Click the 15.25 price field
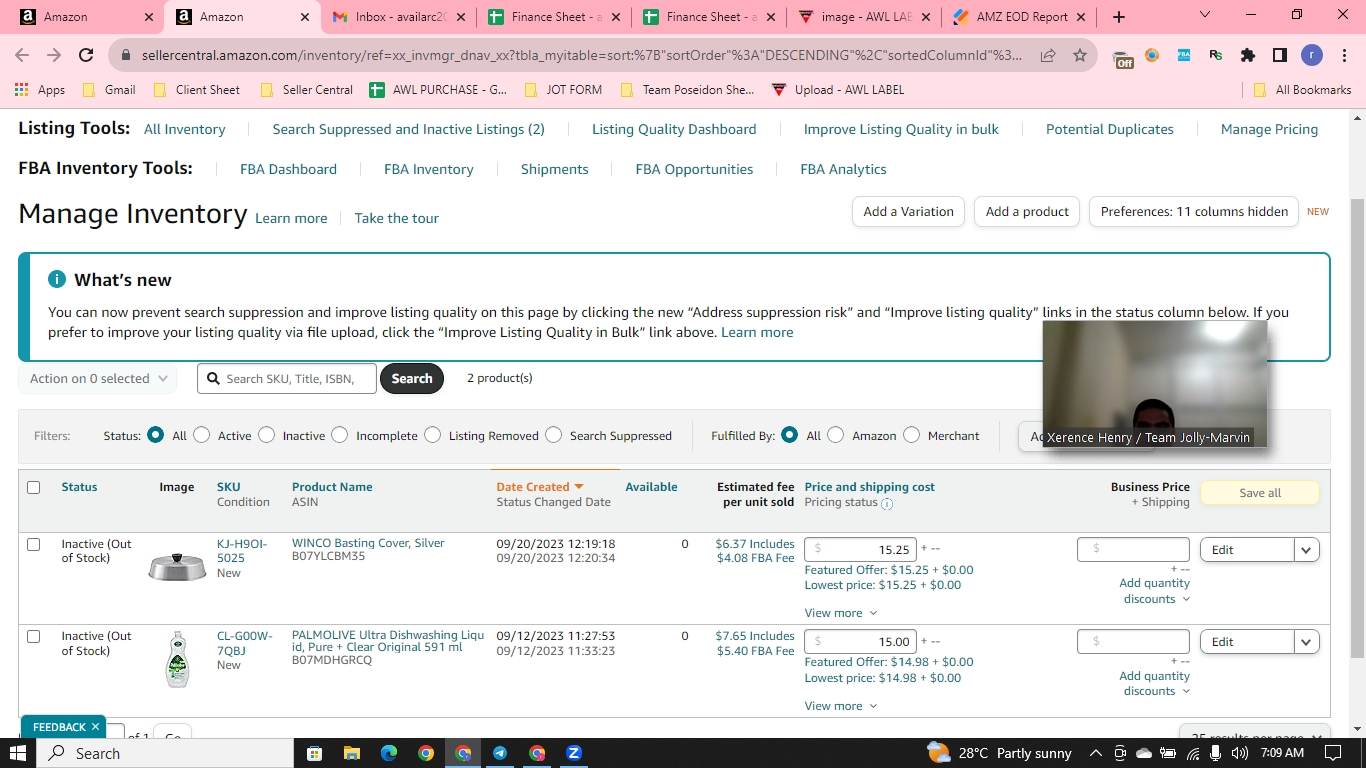The height and width of the screenshot is (768, 1366). click(x=861, y=550)
